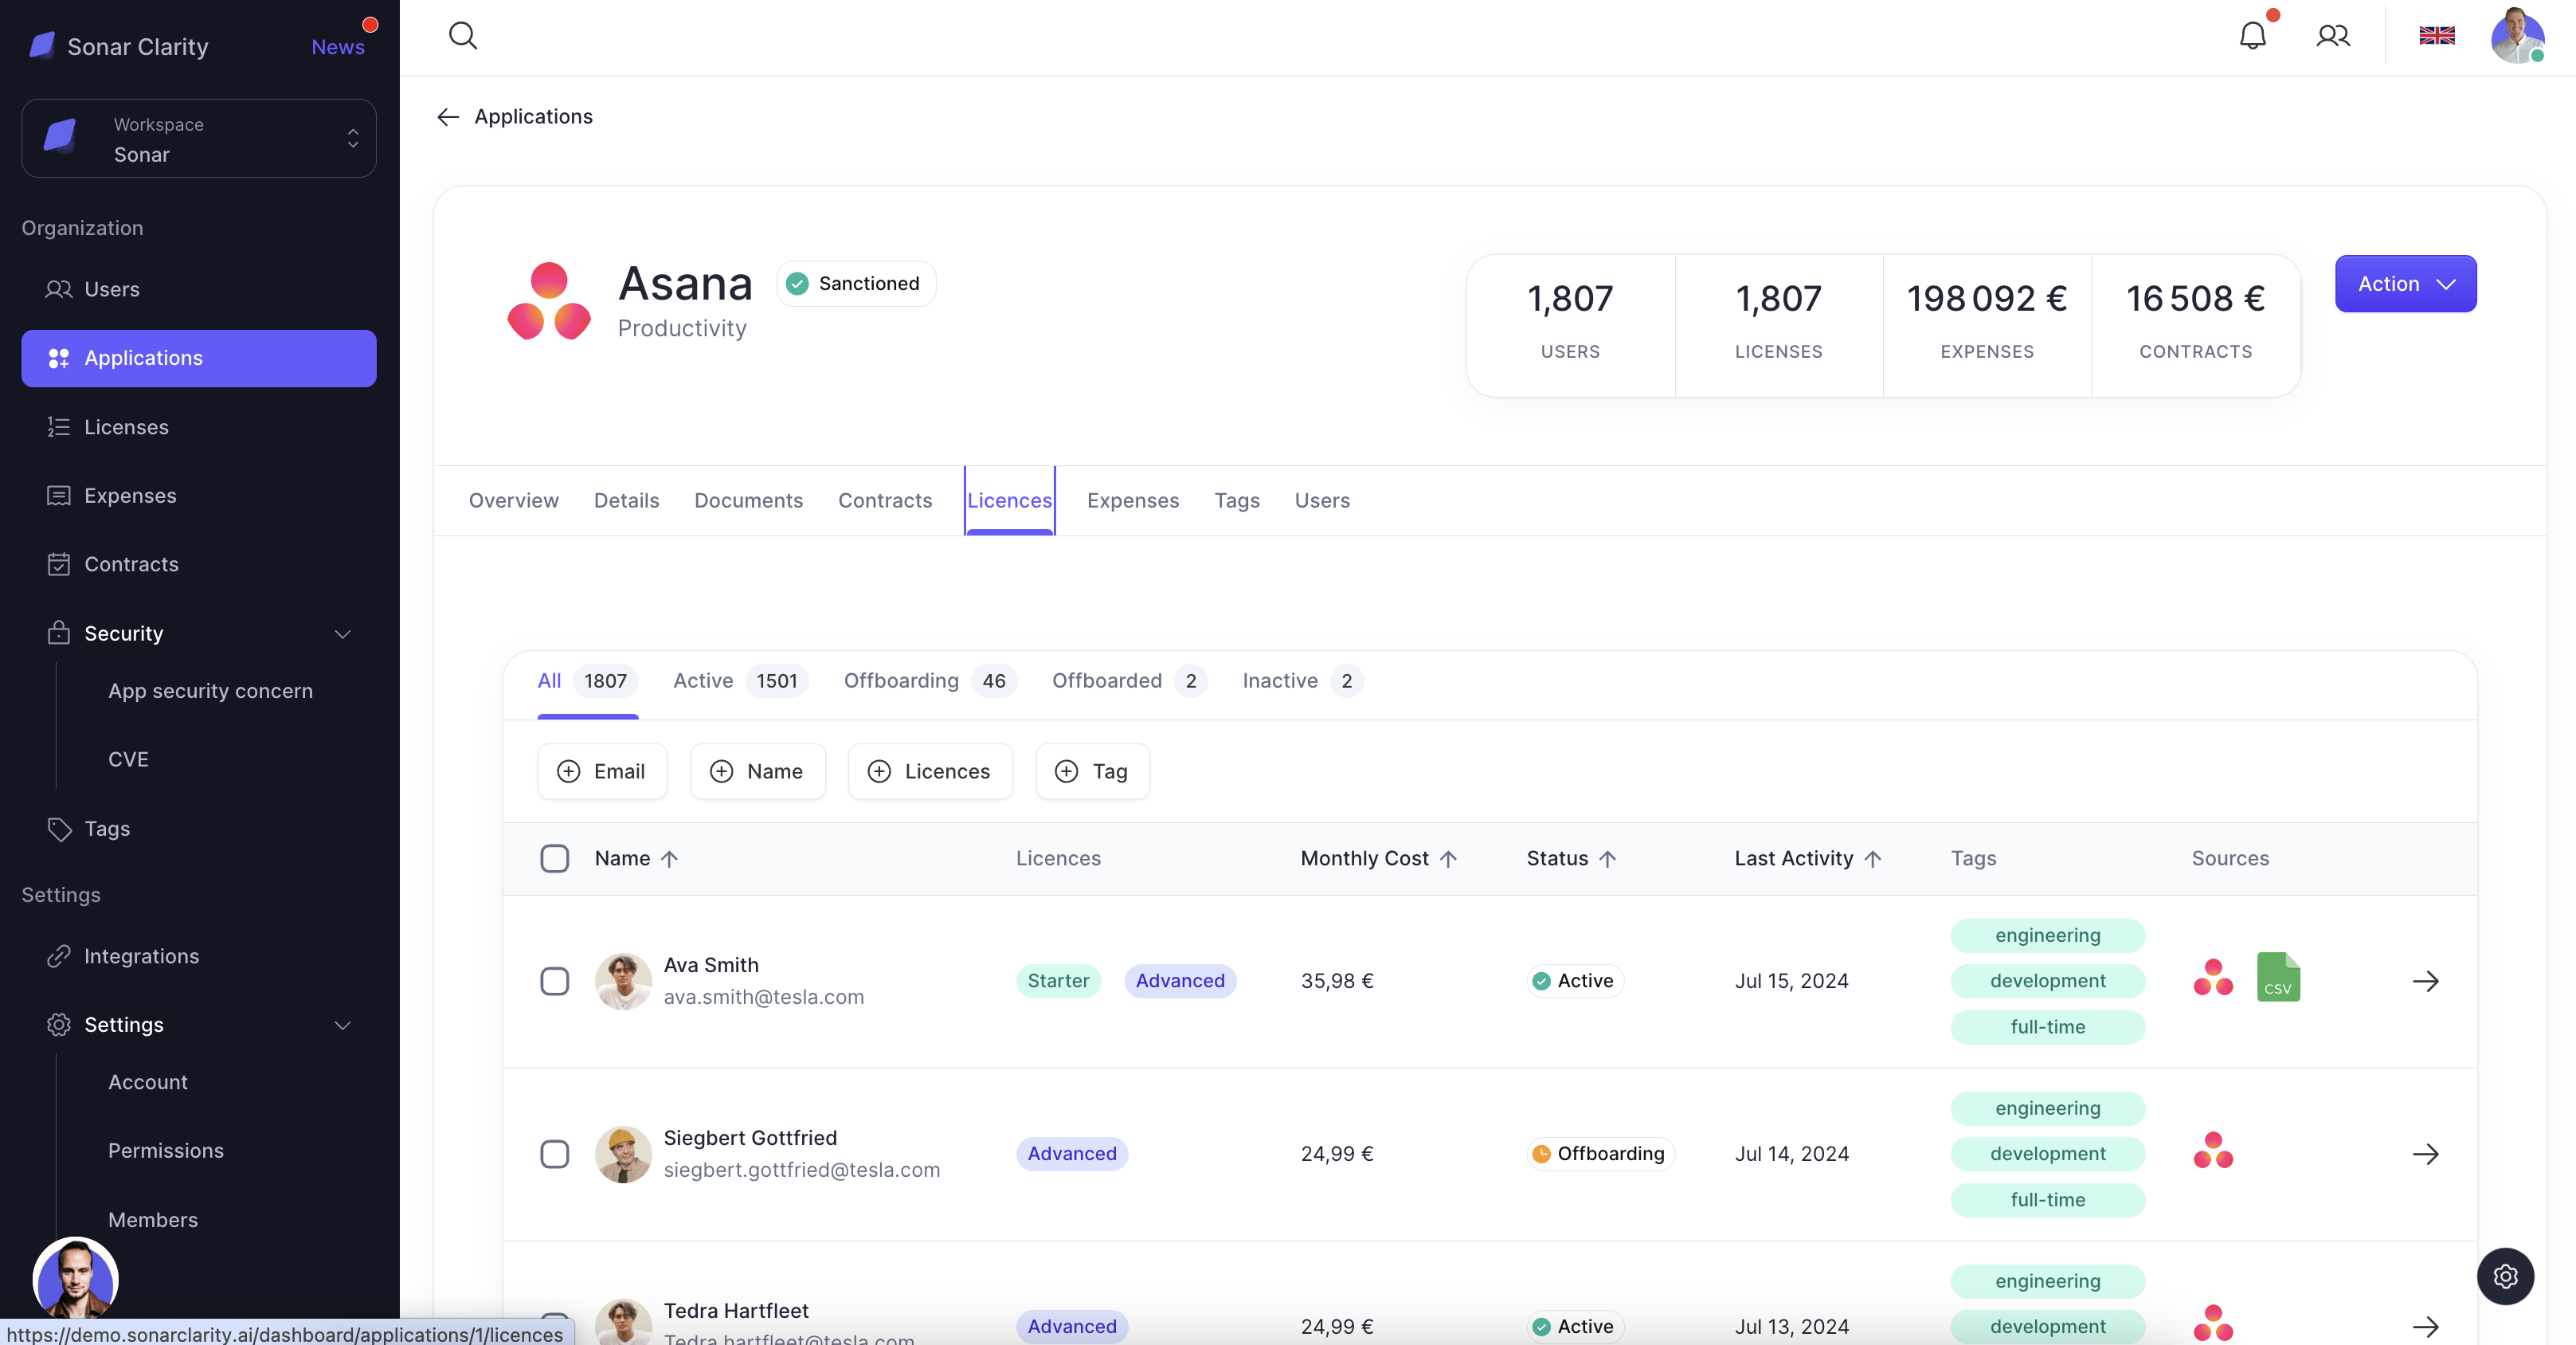
Task: Sort by Last Activity column
Action: (x=1809, y=859)
